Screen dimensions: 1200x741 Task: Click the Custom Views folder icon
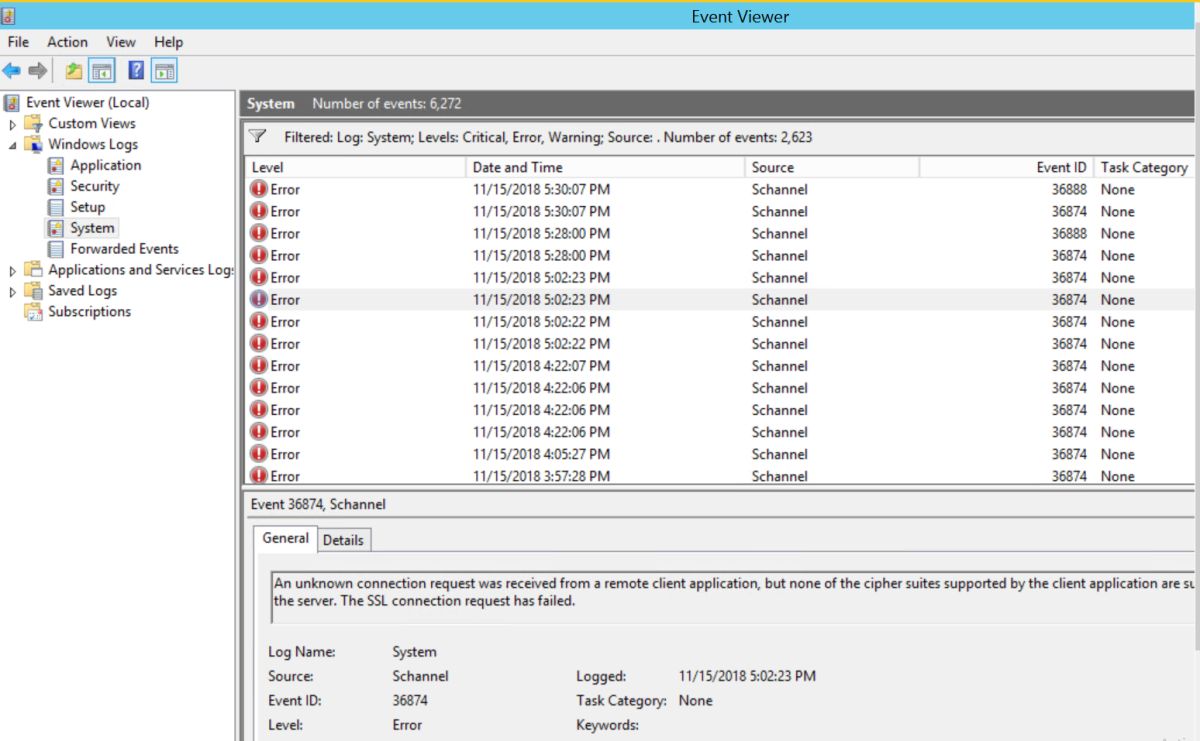coord(34,124)
